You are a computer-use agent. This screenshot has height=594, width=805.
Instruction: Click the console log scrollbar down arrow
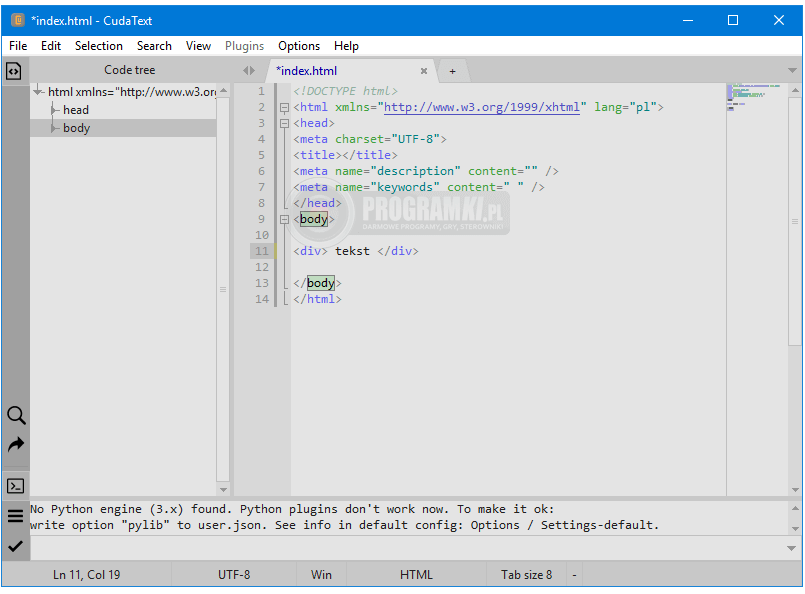coord(795,528)
